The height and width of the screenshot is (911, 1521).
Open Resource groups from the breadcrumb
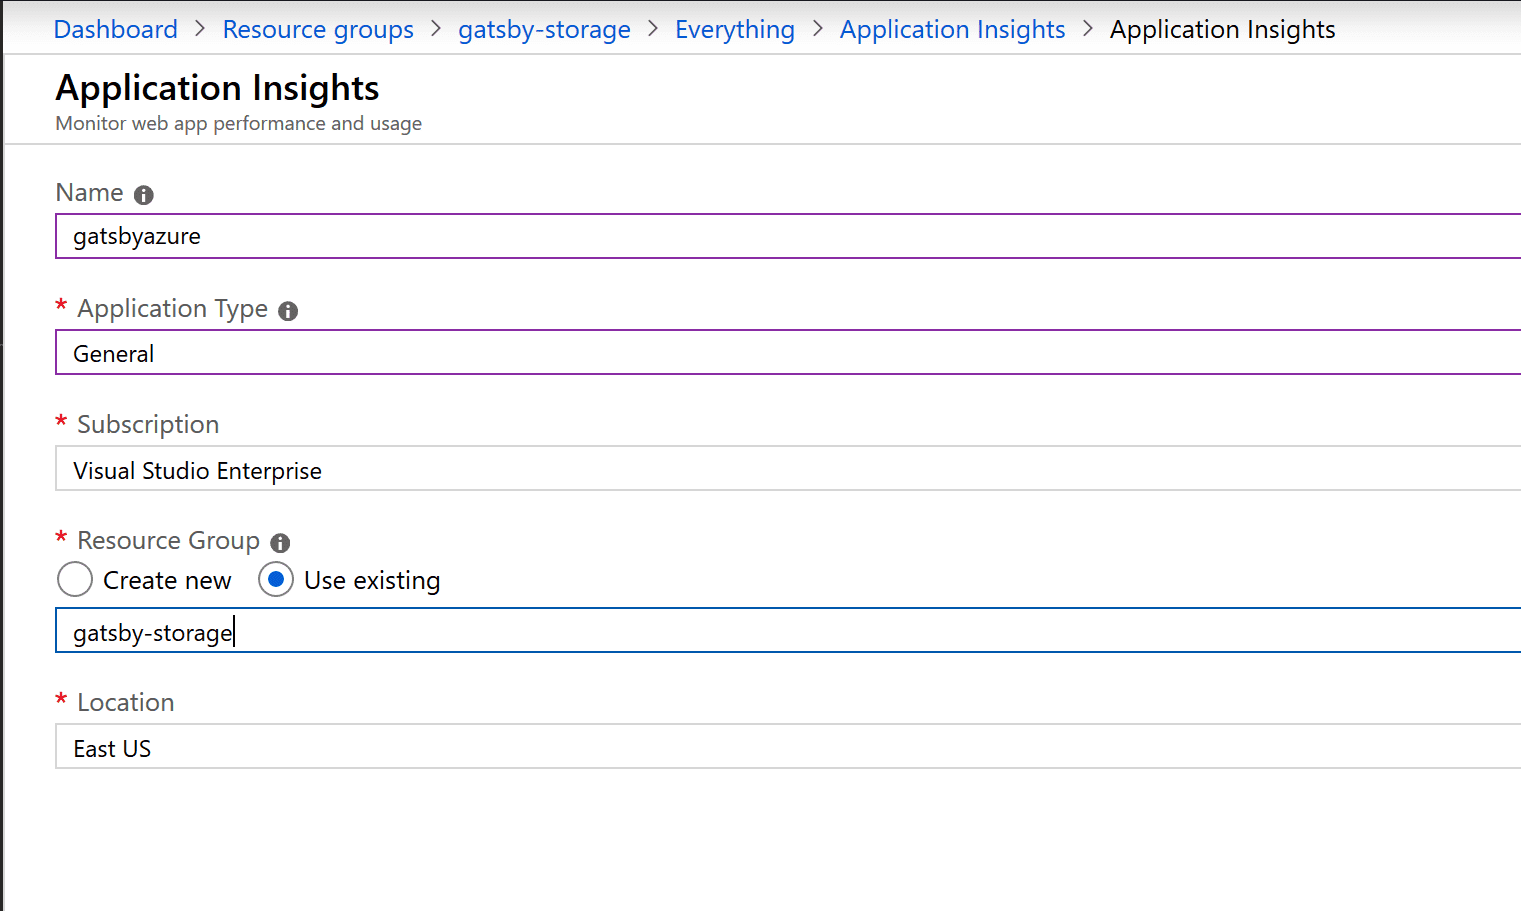click(x=318, y=29)
